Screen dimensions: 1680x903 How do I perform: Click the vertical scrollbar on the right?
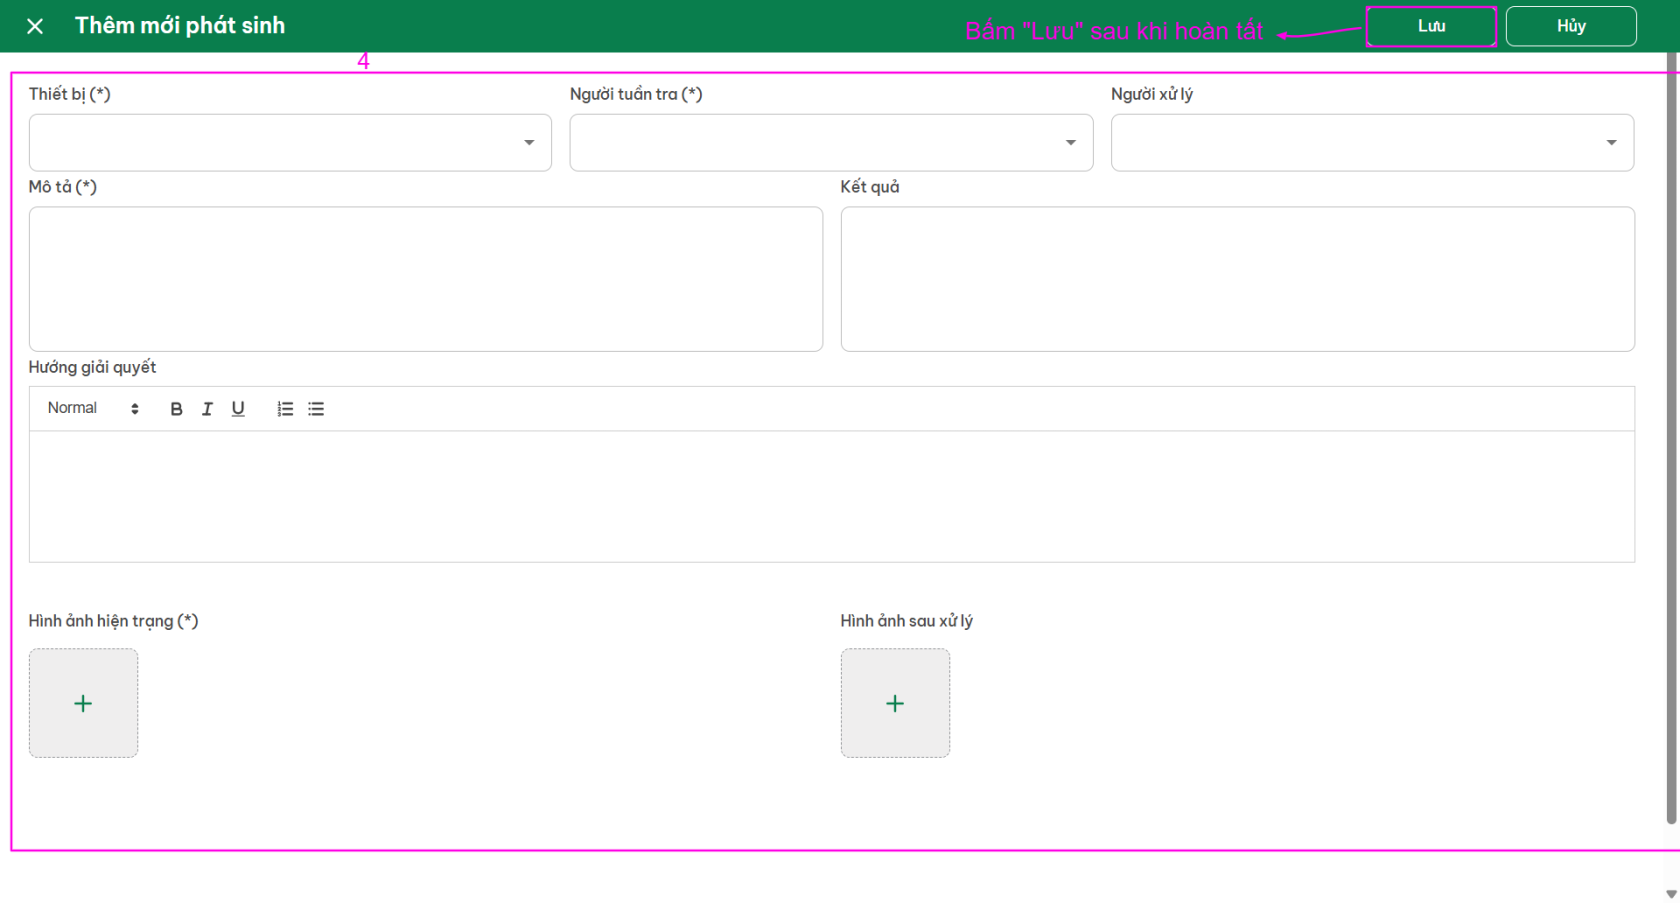pyautogui.click(x=1671, y=440)
